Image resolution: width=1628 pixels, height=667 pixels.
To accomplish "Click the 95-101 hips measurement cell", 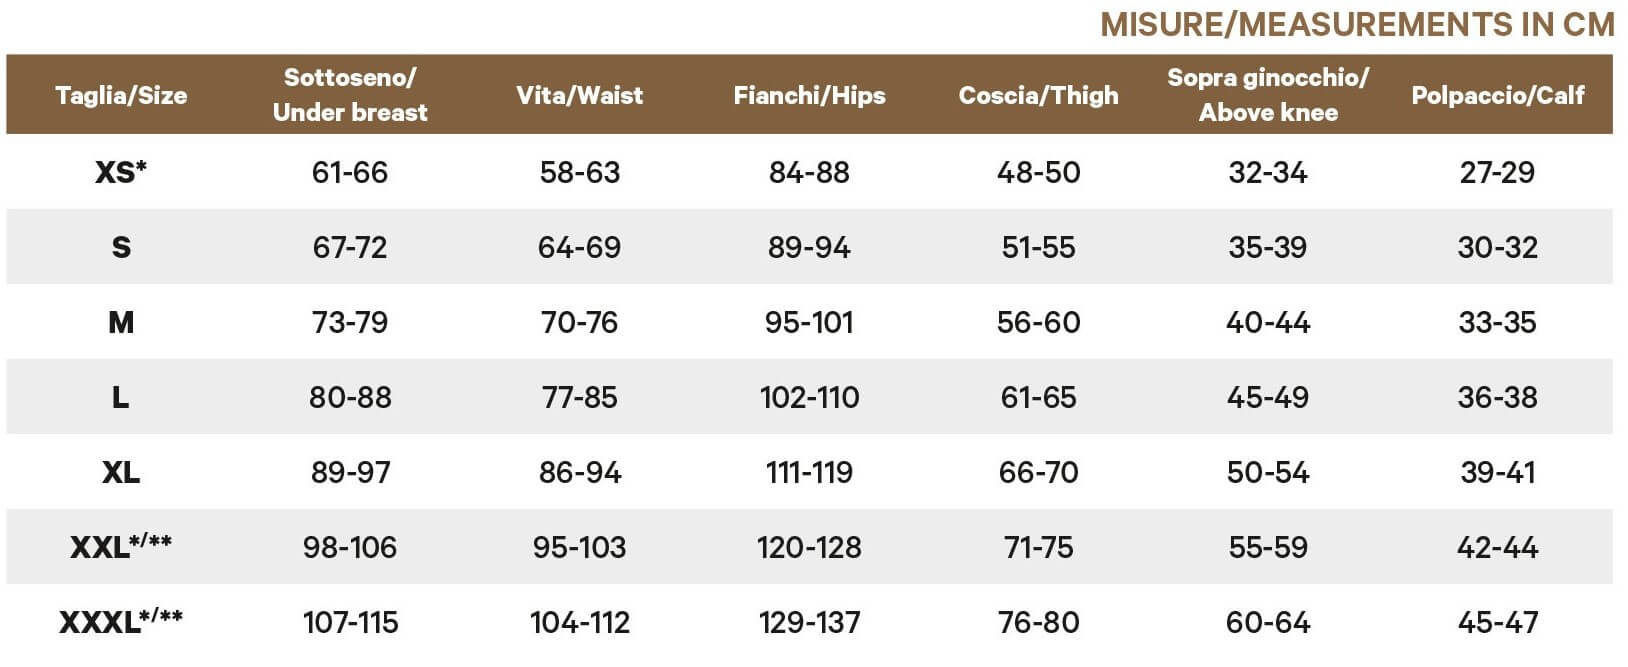I will (809, 322).
